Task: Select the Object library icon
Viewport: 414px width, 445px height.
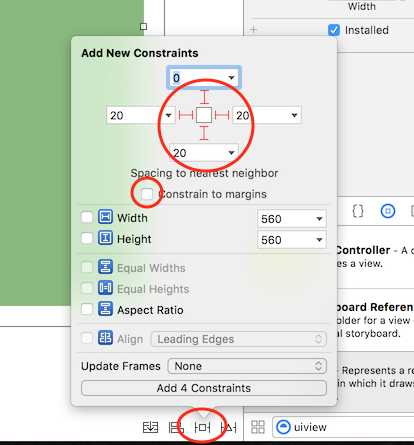Action: pyautogui.click(x=388, y=211)
